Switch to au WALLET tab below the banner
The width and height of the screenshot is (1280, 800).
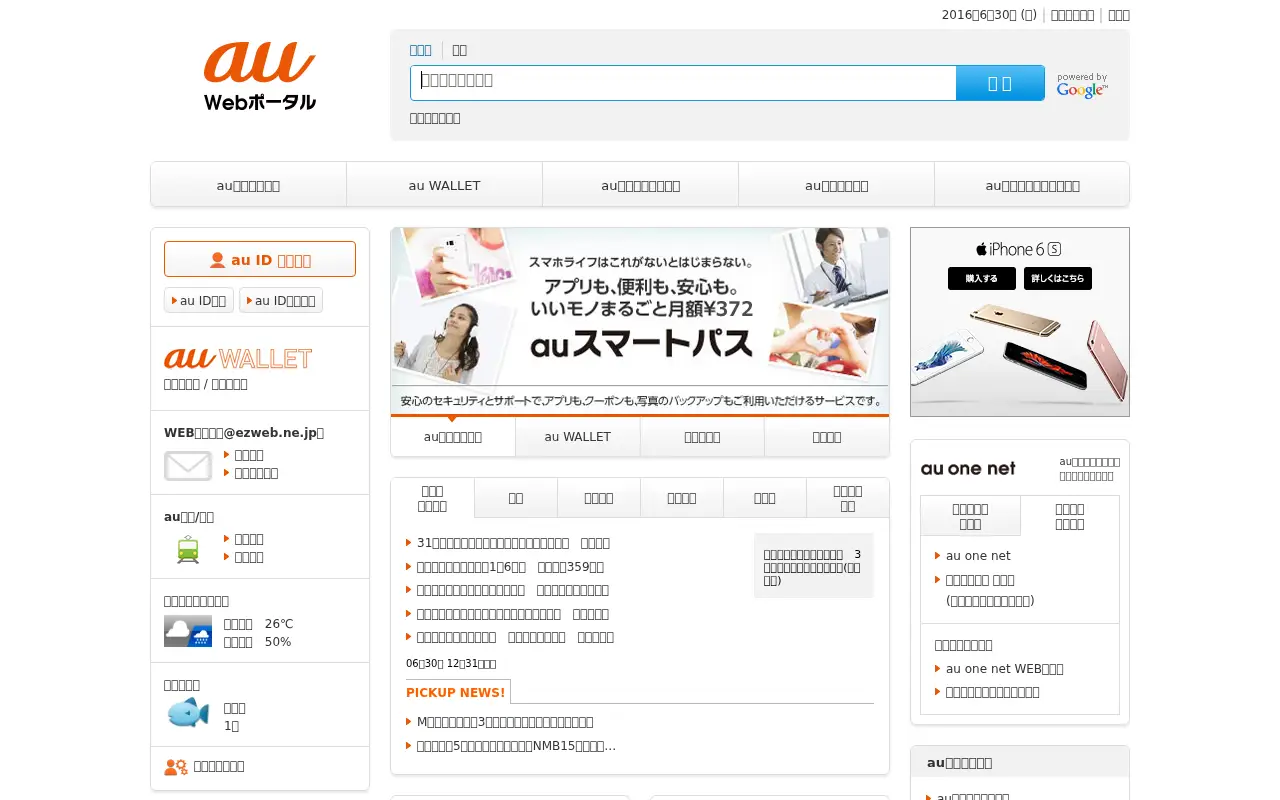point(578,437)
